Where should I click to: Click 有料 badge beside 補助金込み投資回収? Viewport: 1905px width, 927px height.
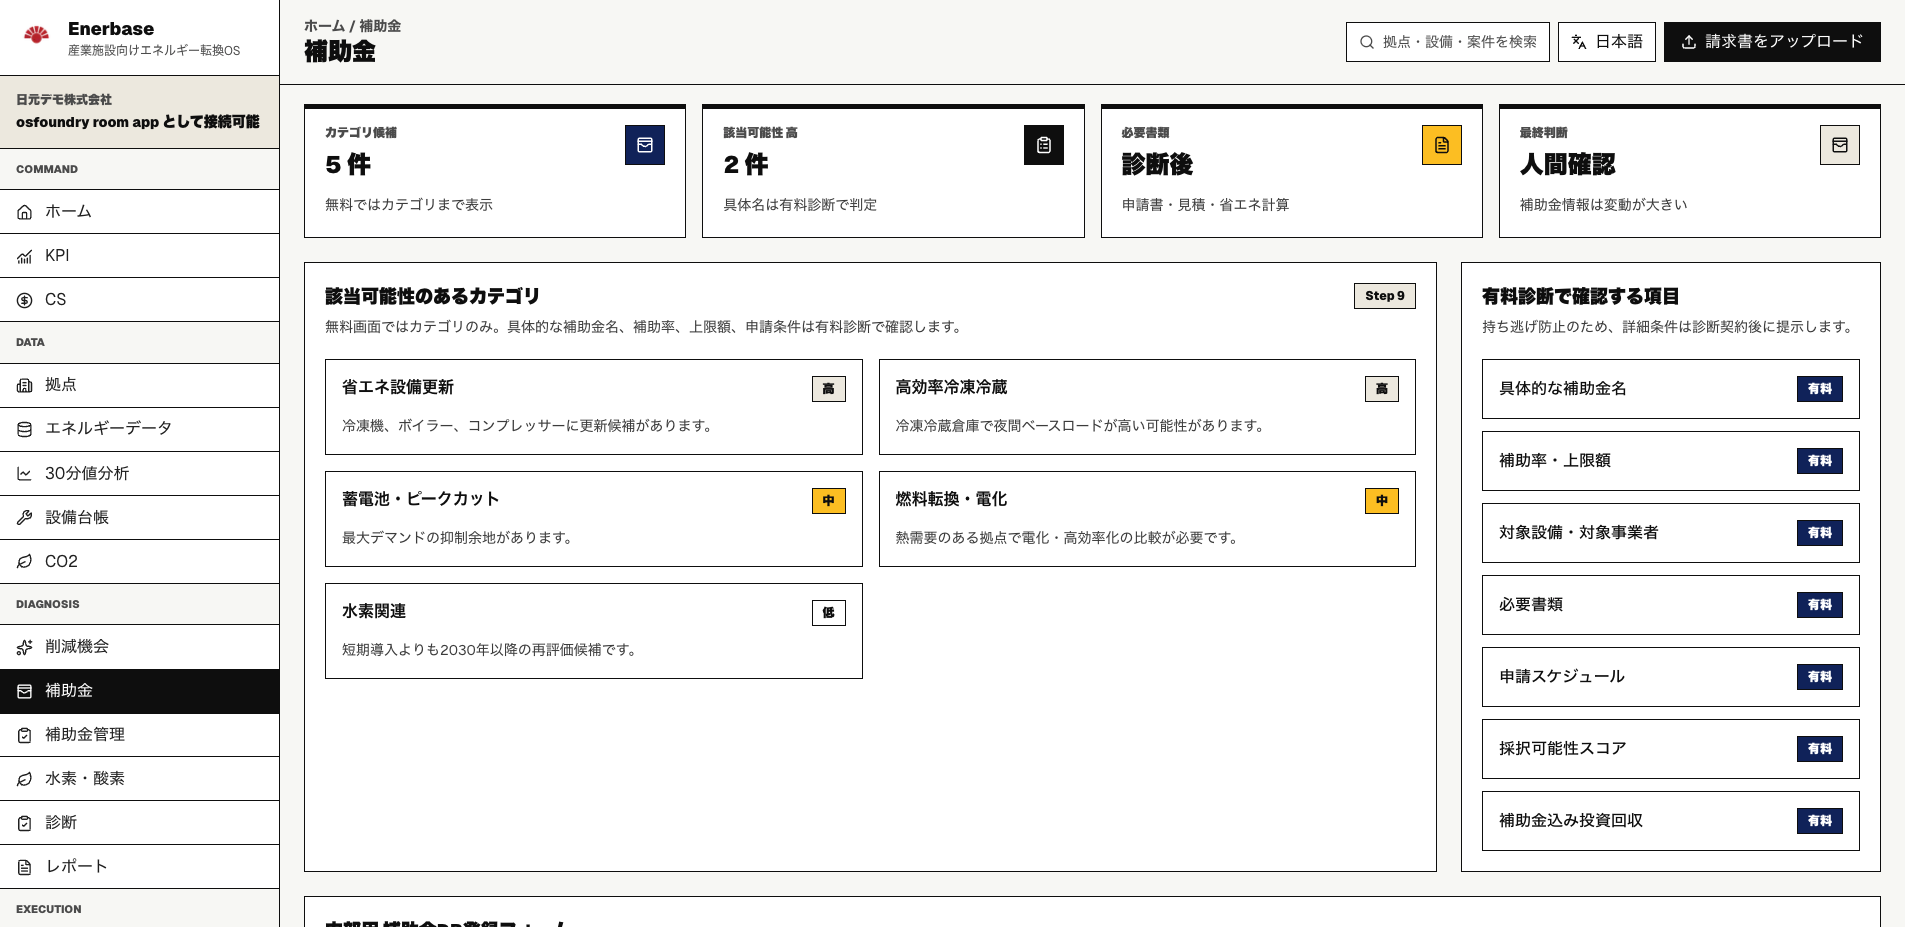pos(1820,821)
